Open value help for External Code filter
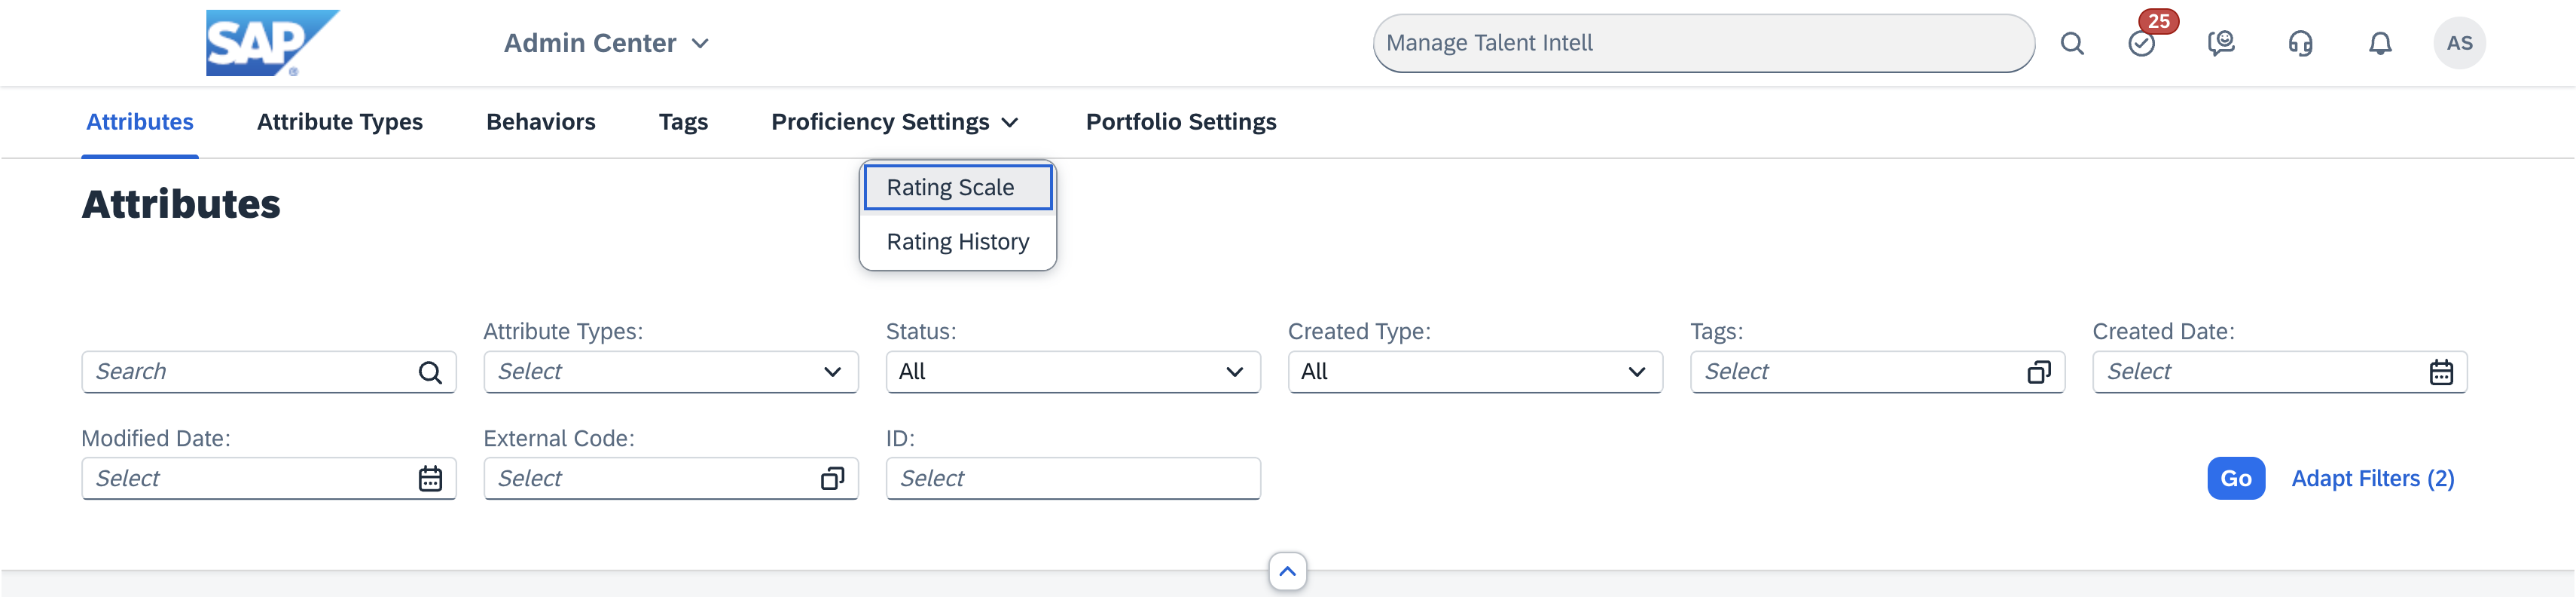The image size is (2576, 597). 834,478
